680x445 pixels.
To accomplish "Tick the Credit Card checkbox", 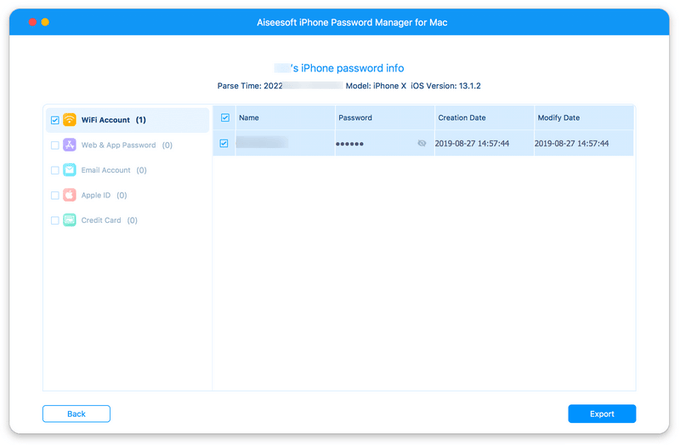I will [x=54, y=220].
